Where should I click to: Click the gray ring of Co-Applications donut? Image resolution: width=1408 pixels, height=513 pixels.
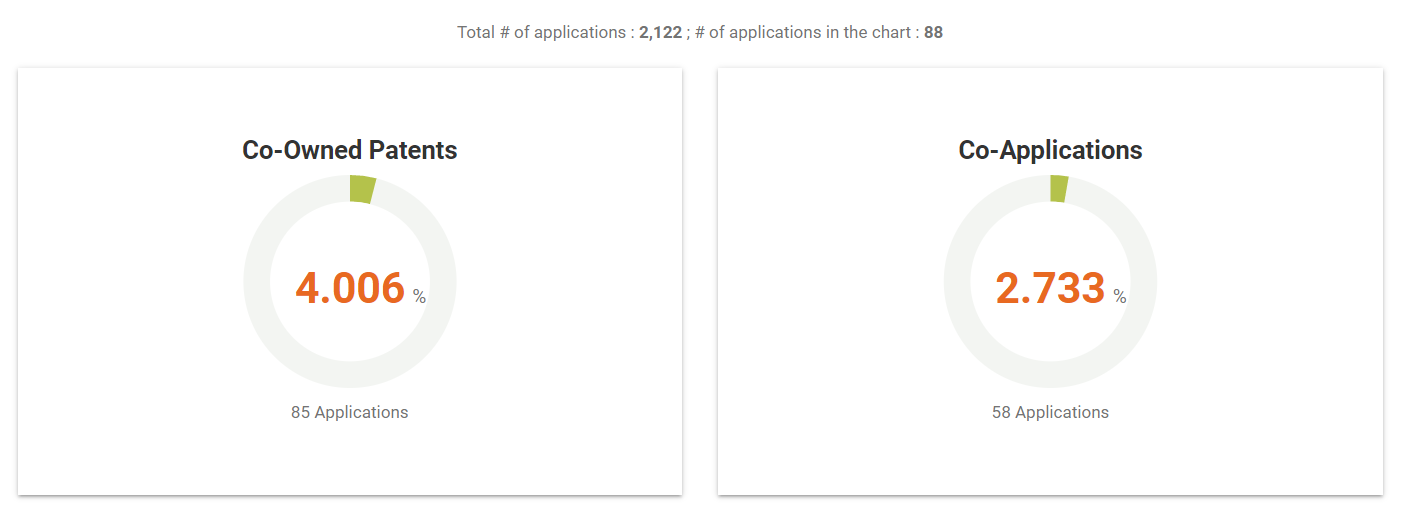click(958, 282)
